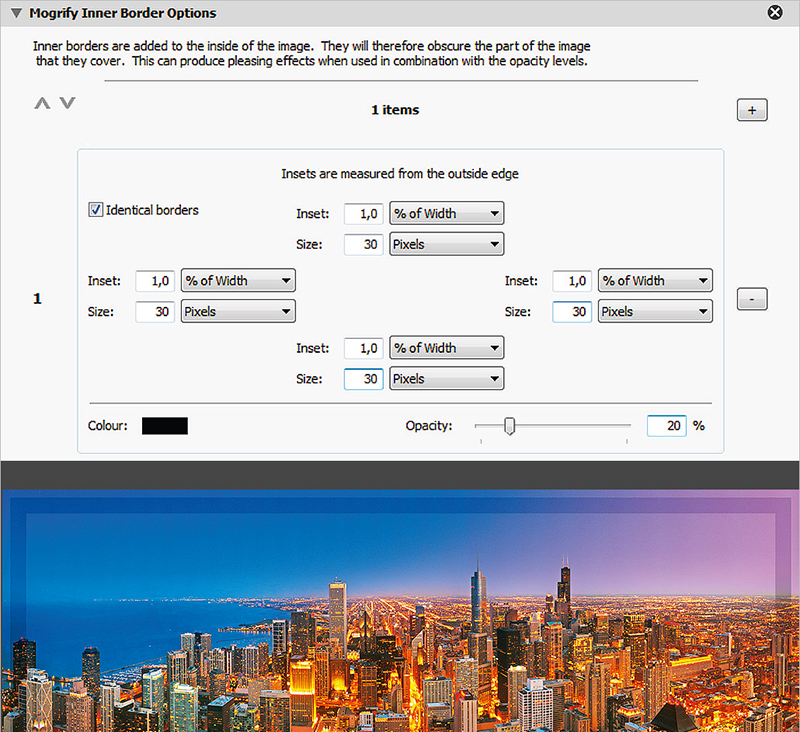
Task: Open the bottom Size Pixels dropdown
Action: pyautogui.click(x=446, y=379)
